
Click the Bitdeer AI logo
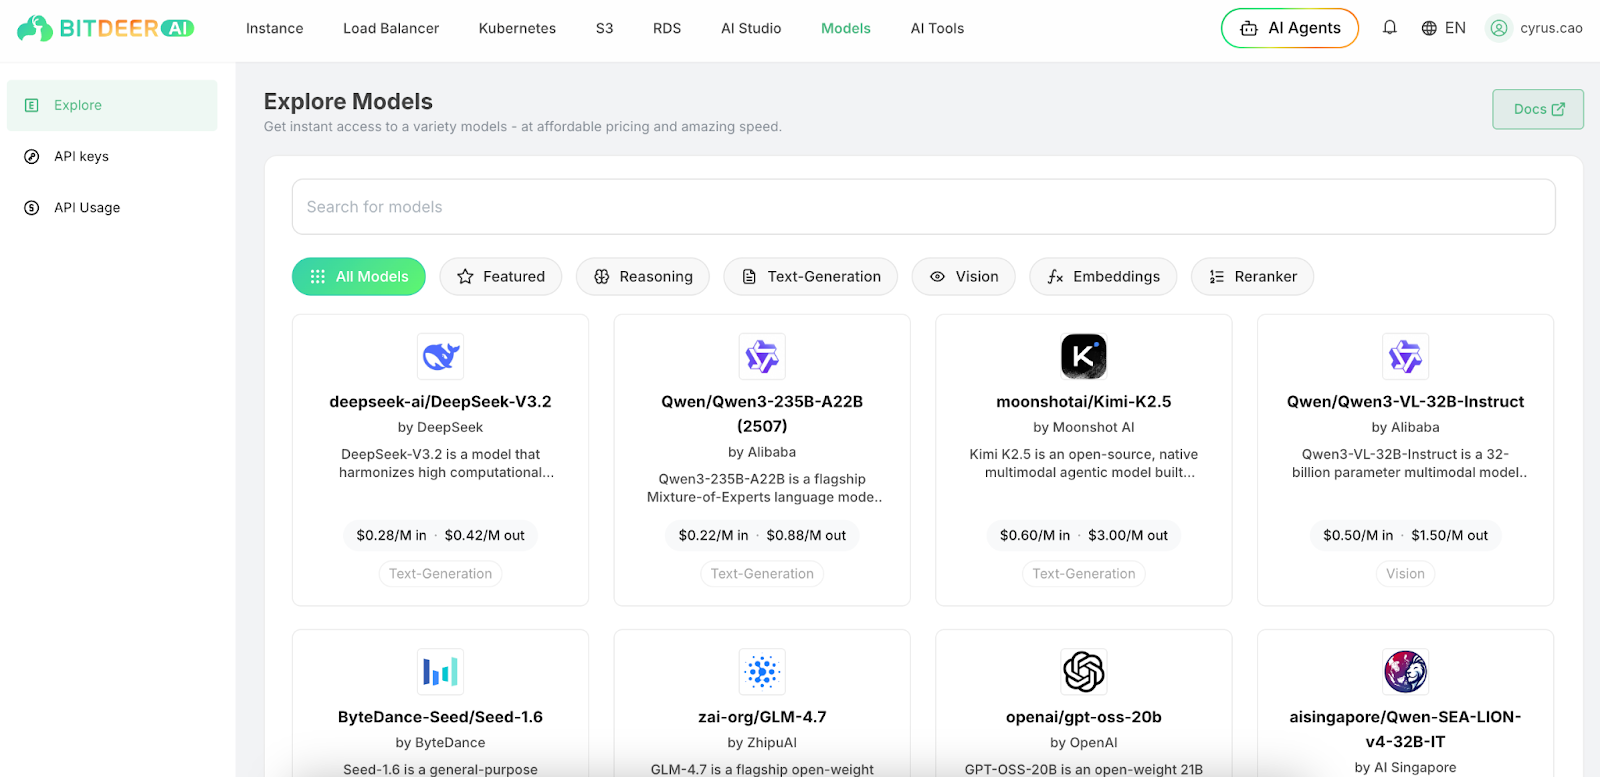point(105,28)
